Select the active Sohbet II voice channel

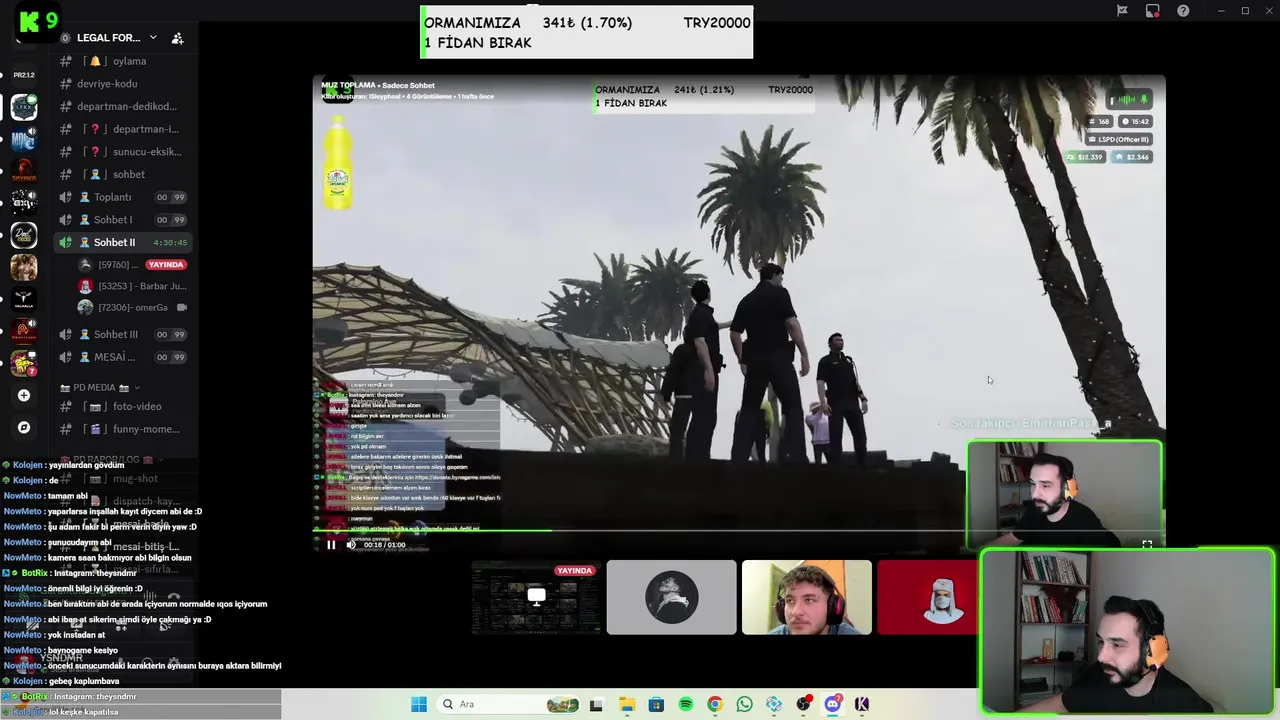(x=125, y=242)
